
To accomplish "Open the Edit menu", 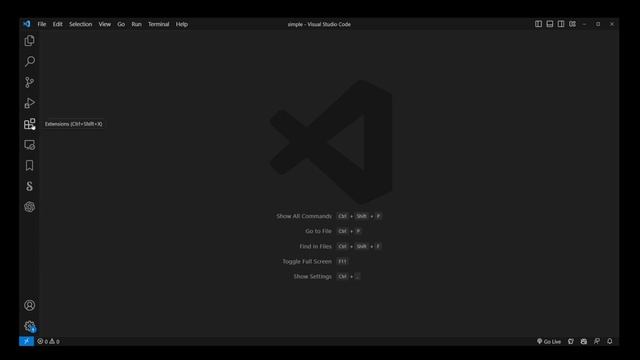I will pos(58,24).
